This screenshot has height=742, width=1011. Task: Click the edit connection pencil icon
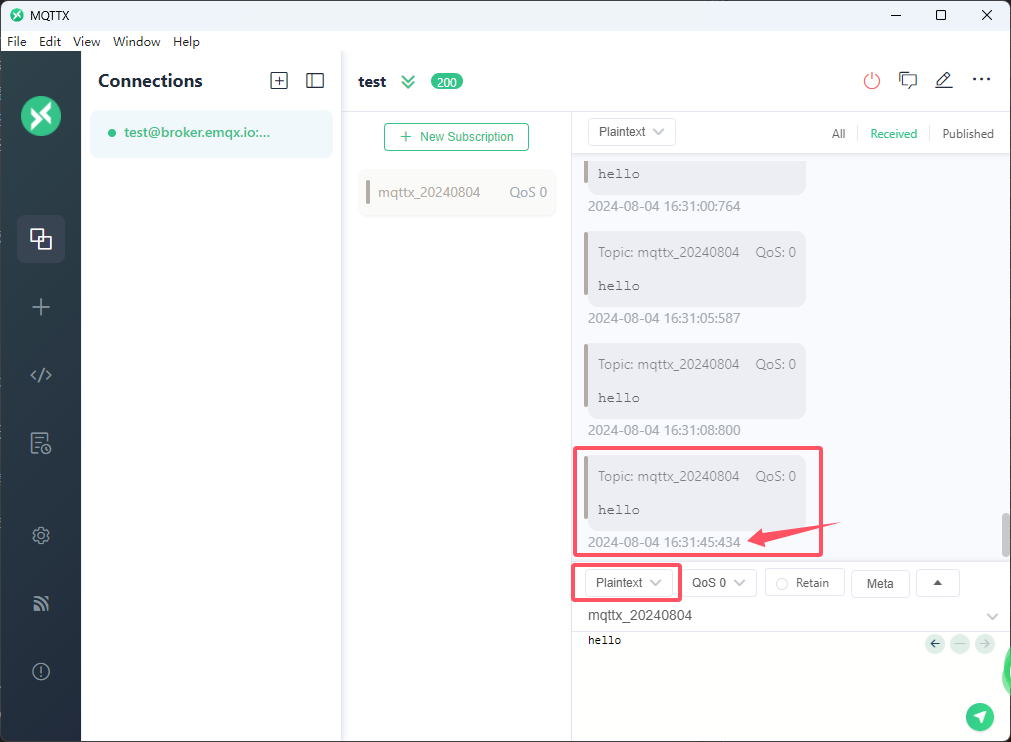(944, 81)
